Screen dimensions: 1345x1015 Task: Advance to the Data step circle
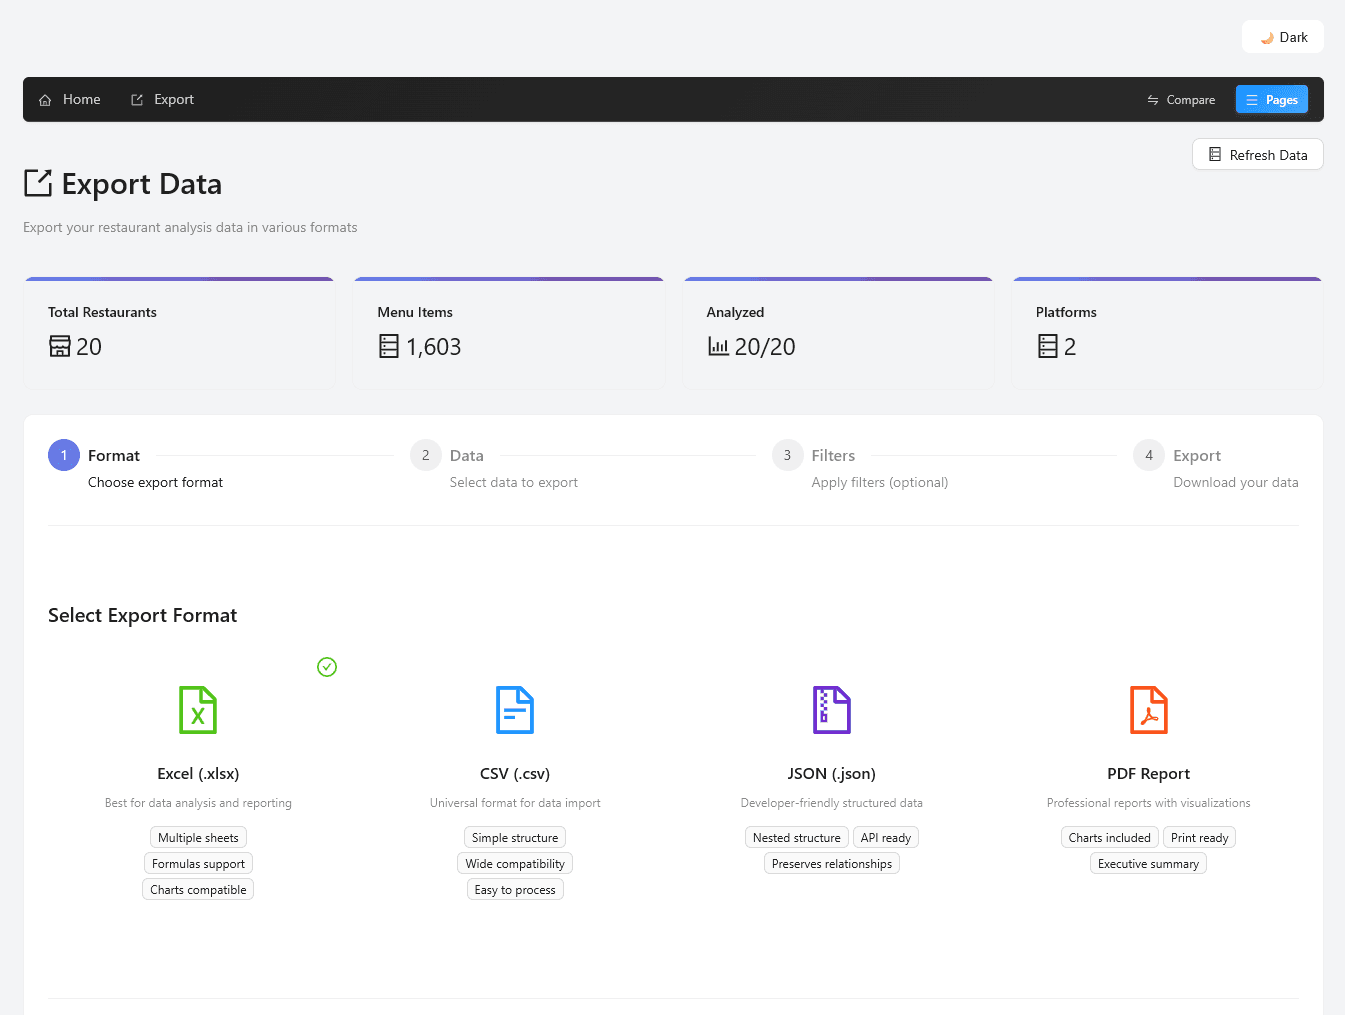click(425, 455)
